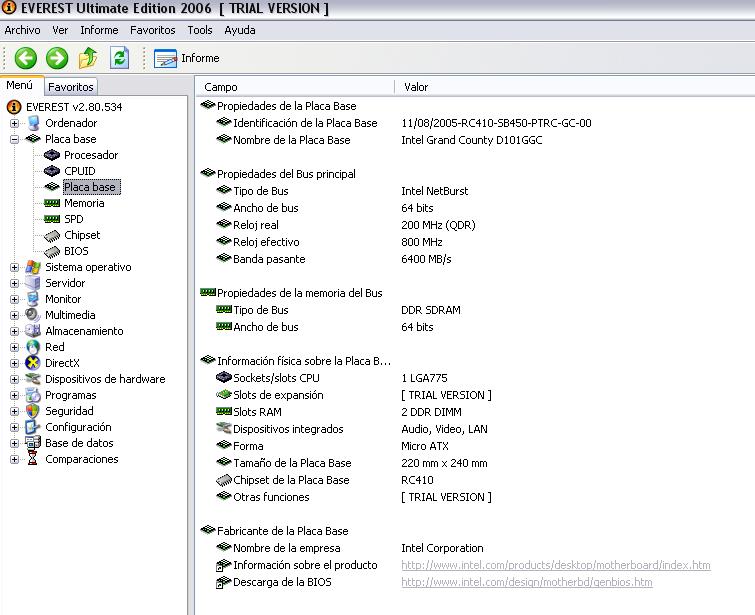Click the green Forward arrow toolbar icon
Viewport: 755px width, 615px height.
point(57,58)
